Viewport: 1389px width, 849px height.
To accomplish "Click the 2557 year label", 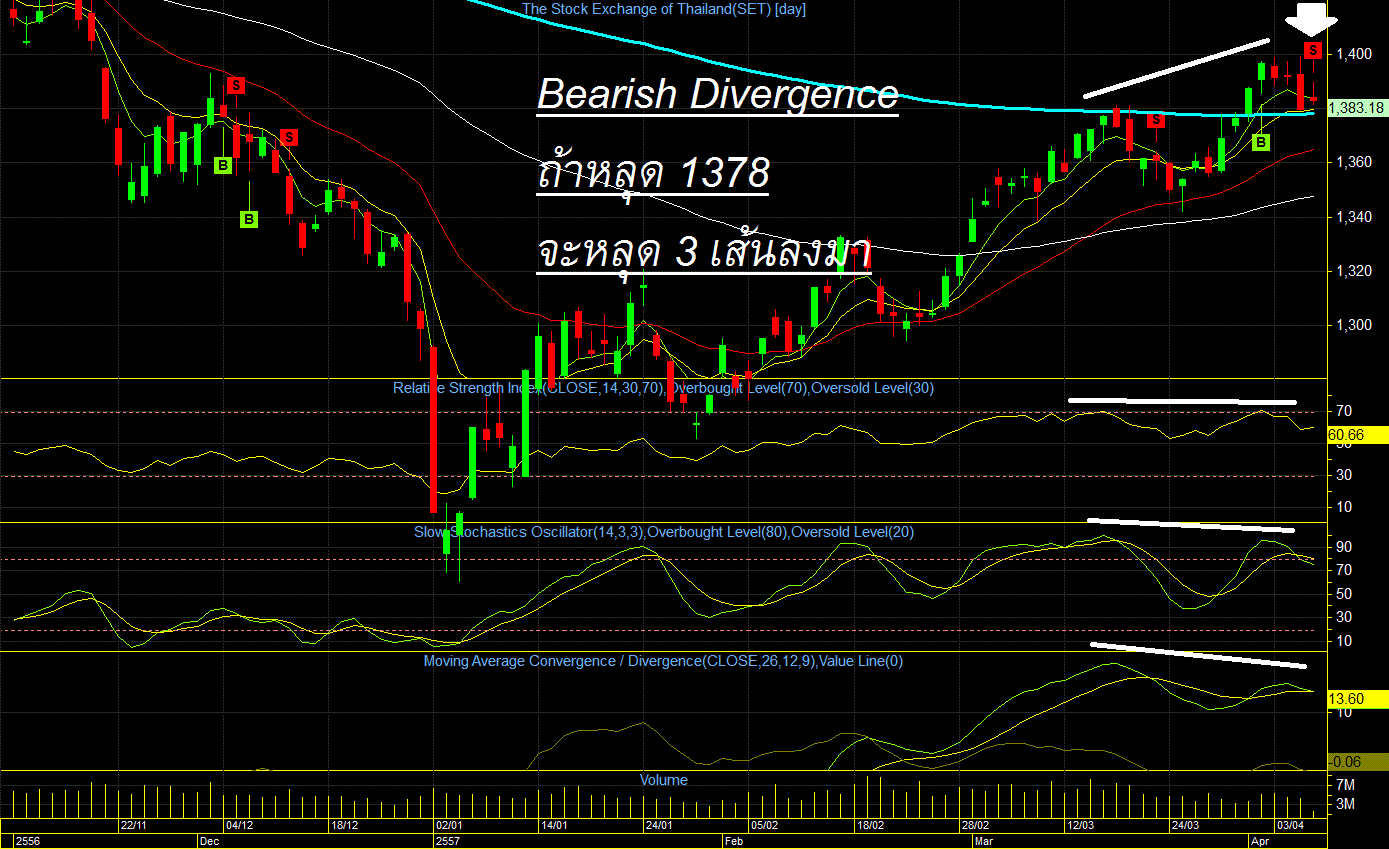I will [449, 842].
